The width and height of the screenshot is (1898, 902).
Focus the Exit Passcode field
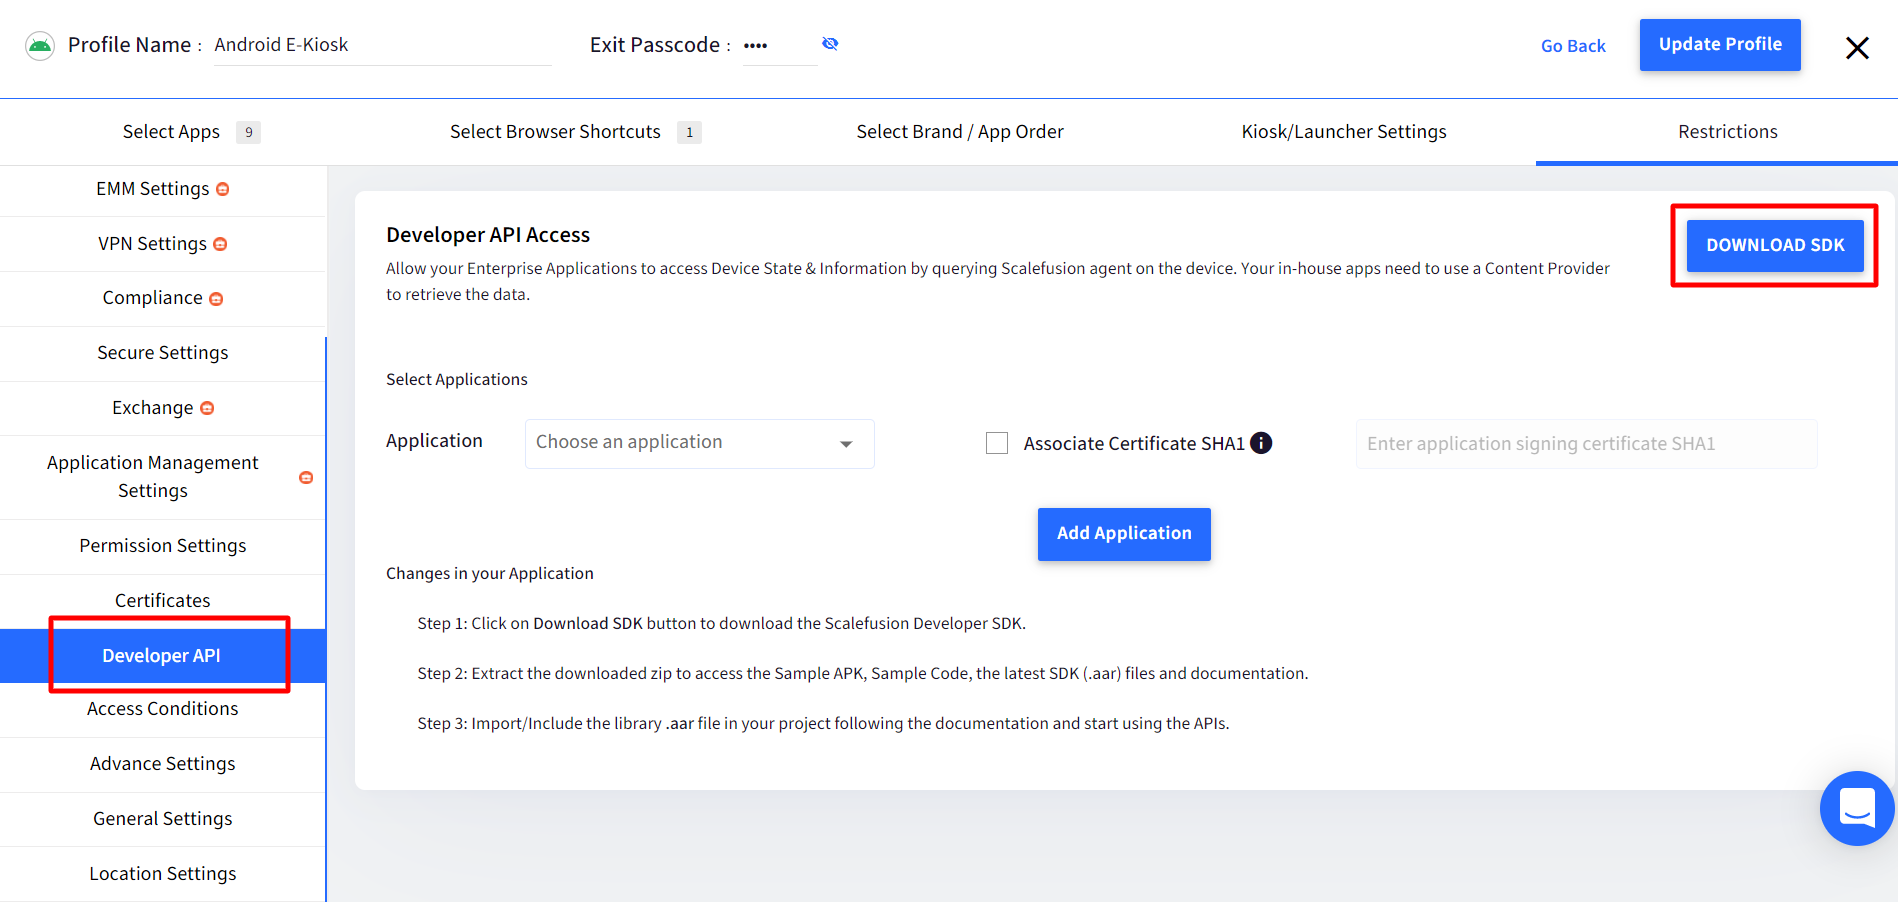tap(780, 45)
